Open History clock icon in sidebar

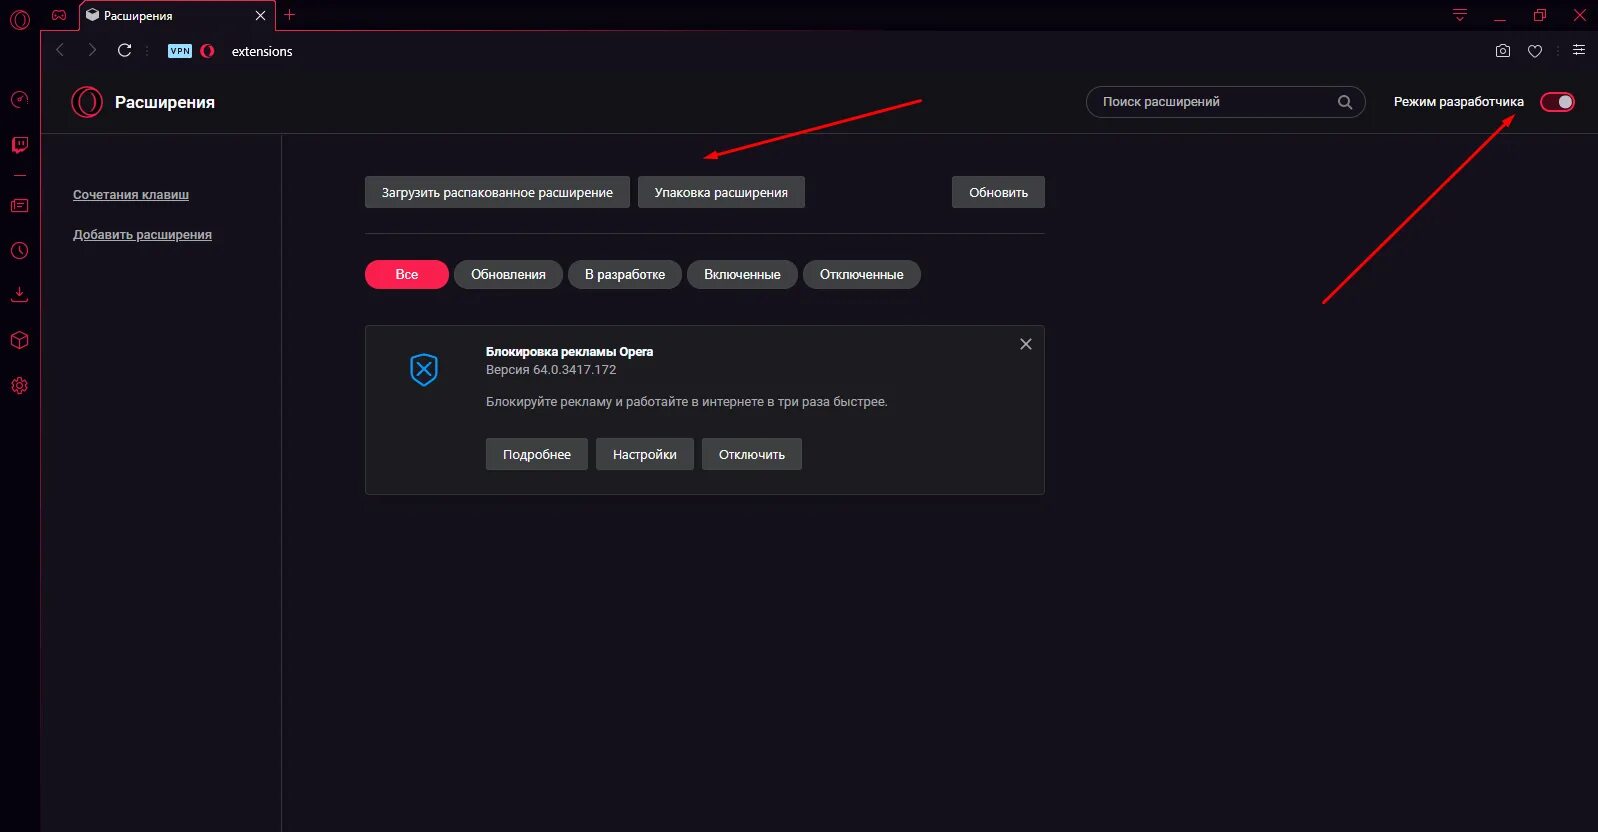[x=19, y=251]
